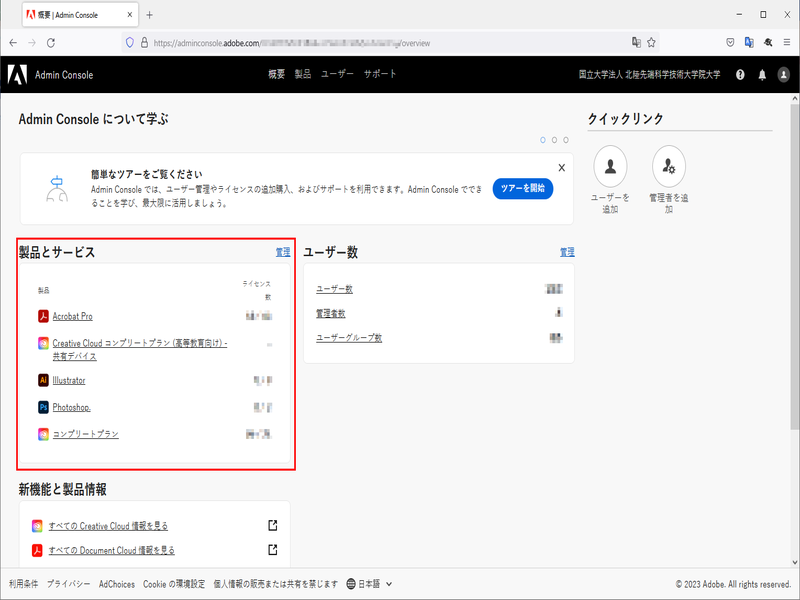800x600 pixels.
Task: Select the second carousel dot indicator
Action: [554, 140]
